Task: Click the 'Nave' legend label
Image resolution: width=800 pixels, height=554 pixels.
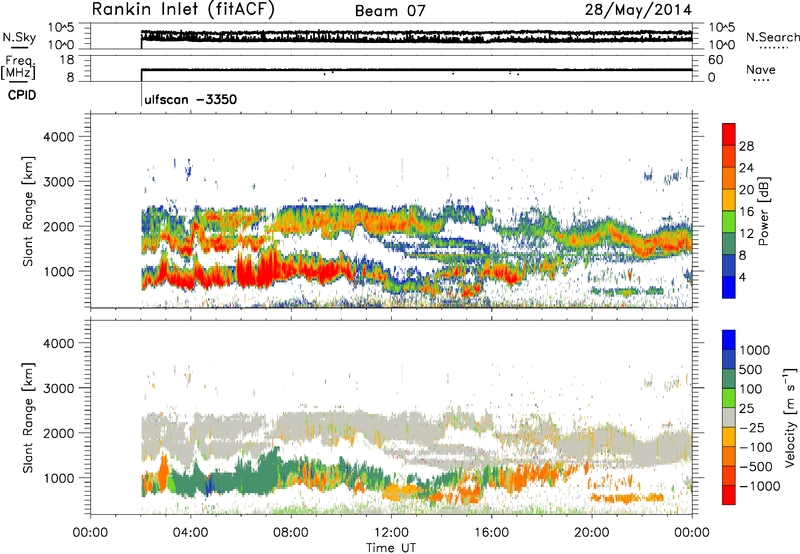Action: 761,69
